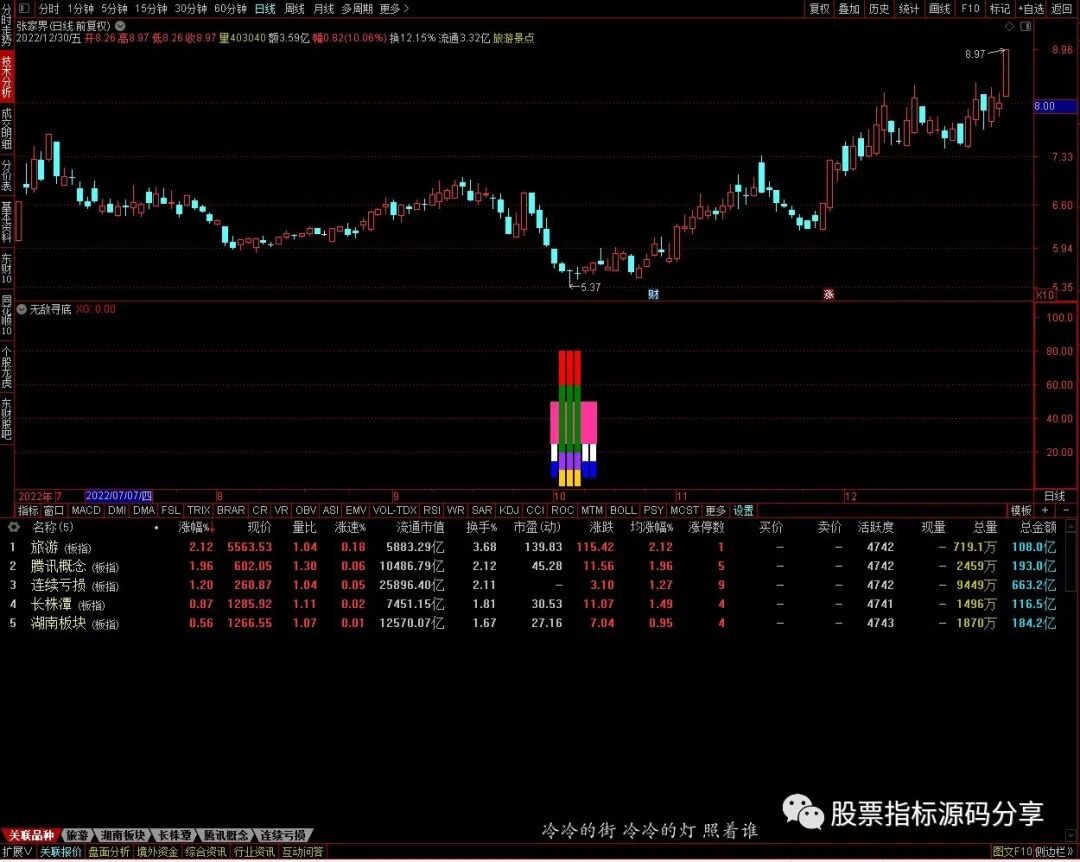
Task: Click the 统计 statistics button
Action: (x=908, y=9)
